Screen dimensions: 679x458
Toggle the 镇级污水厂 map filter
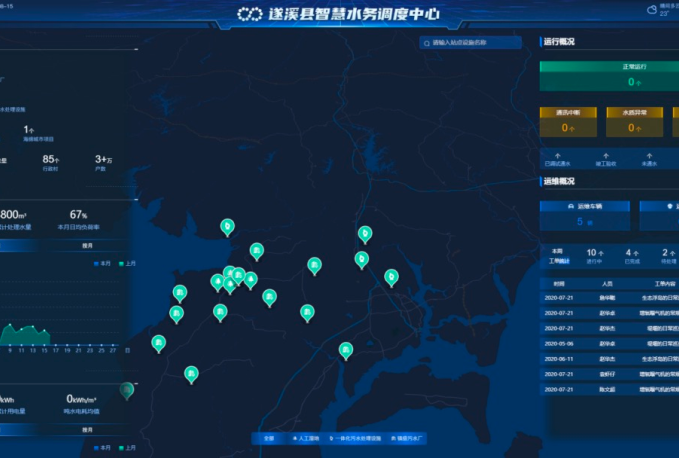(402, 438)
